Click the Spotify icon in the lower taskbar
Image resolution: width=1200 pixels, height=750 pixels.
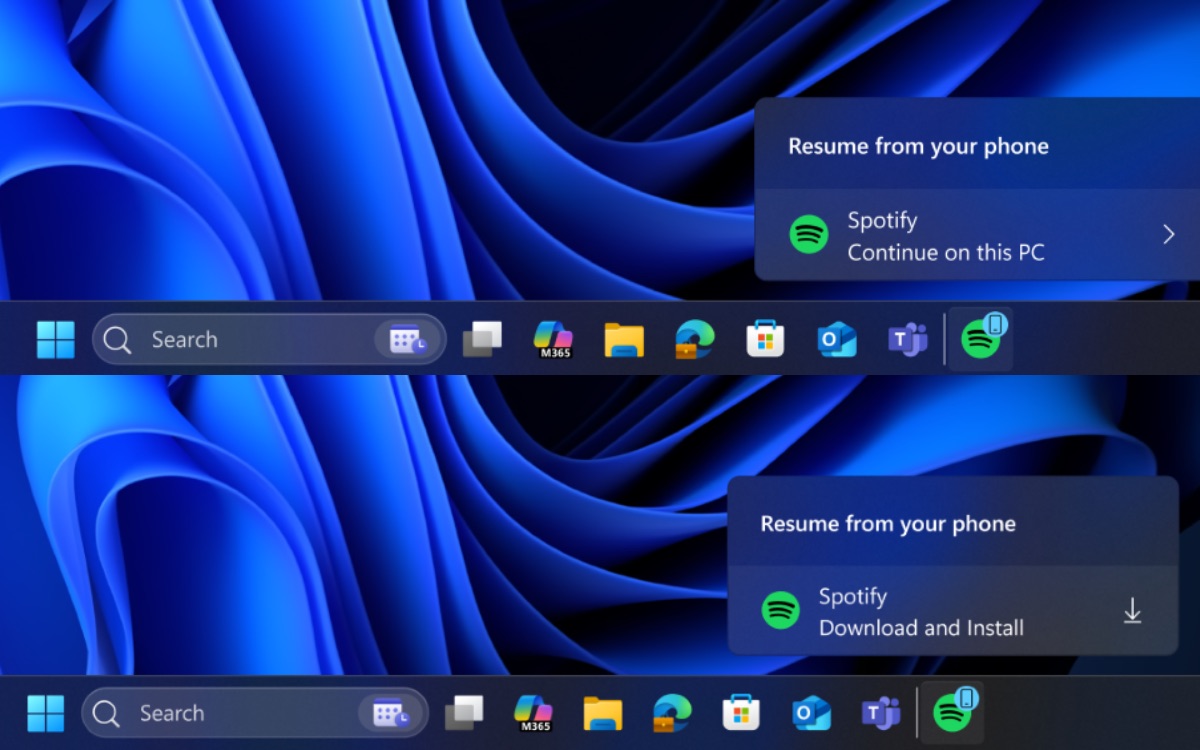coord(953,713)
